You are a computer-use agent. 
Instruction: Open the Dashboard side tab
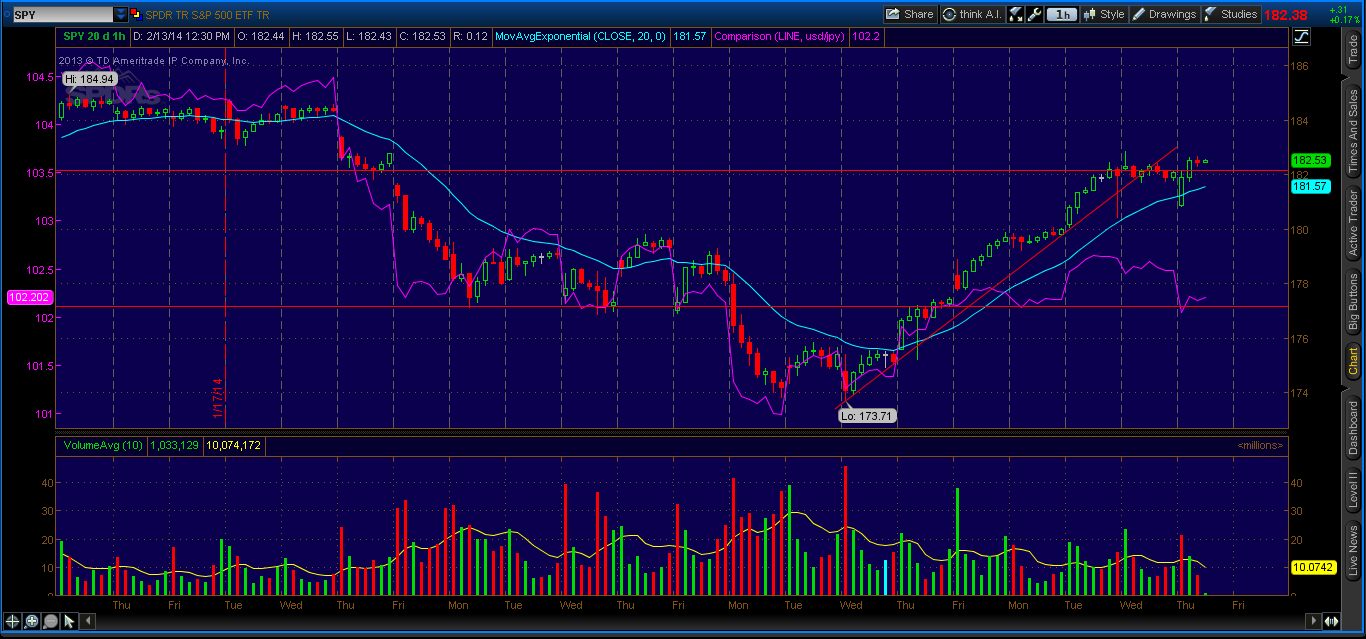1353,427
